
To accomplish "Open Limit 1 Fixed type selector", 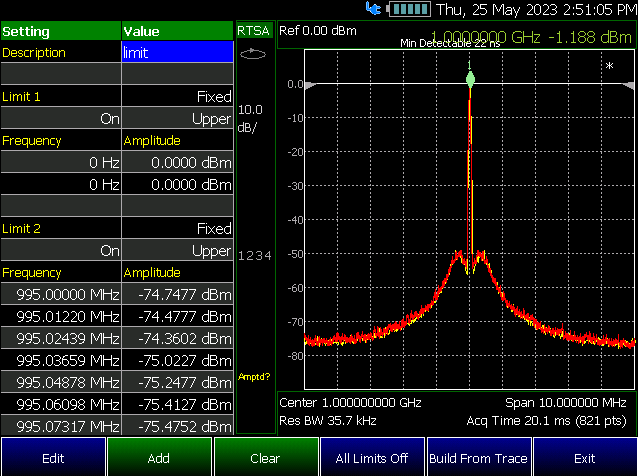I will 177,96.
